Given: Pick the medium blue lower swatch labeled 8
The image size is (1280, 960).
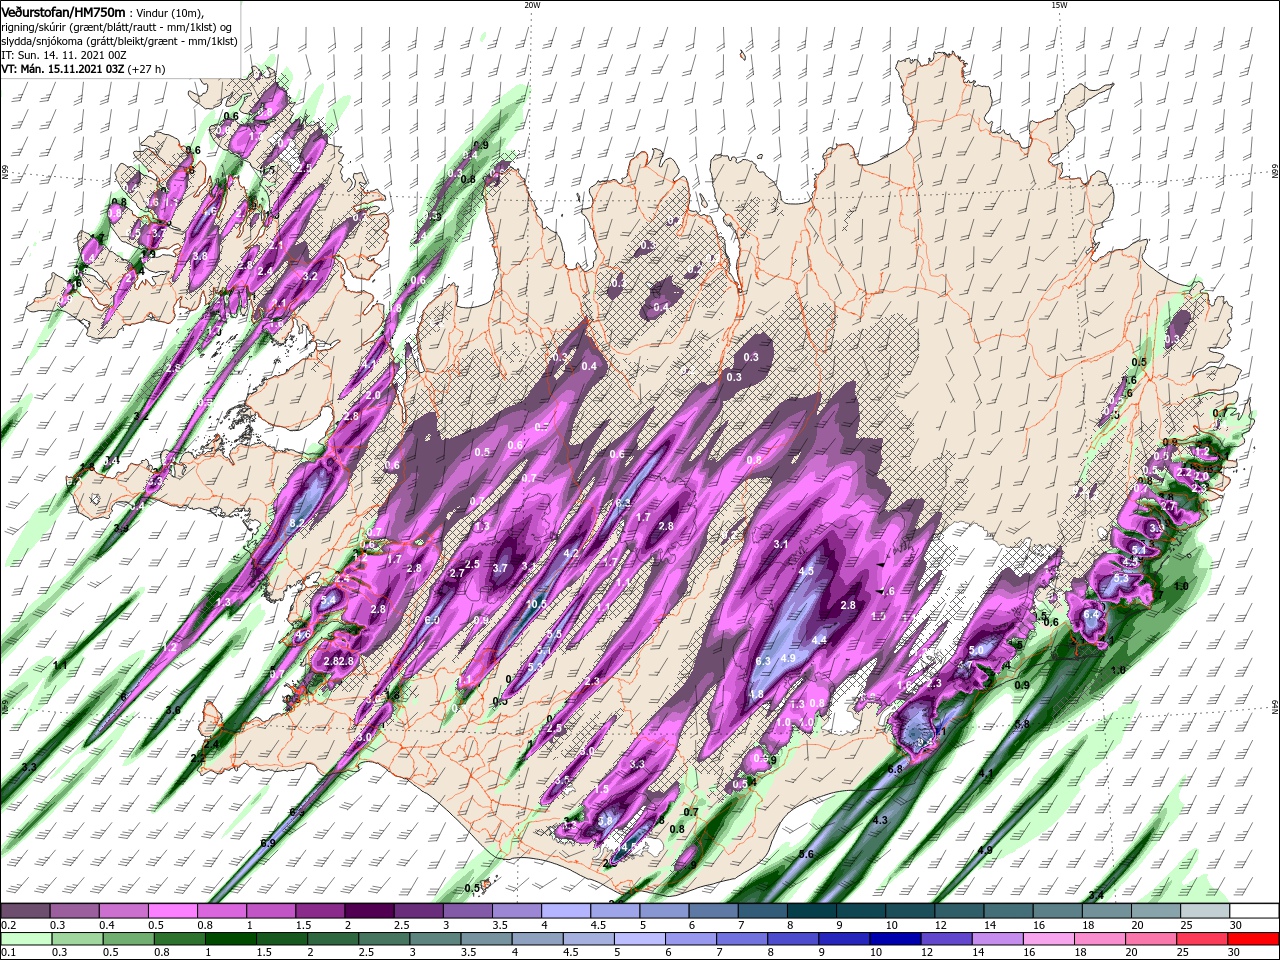Looking at the screenshot, I should (793, 939).
